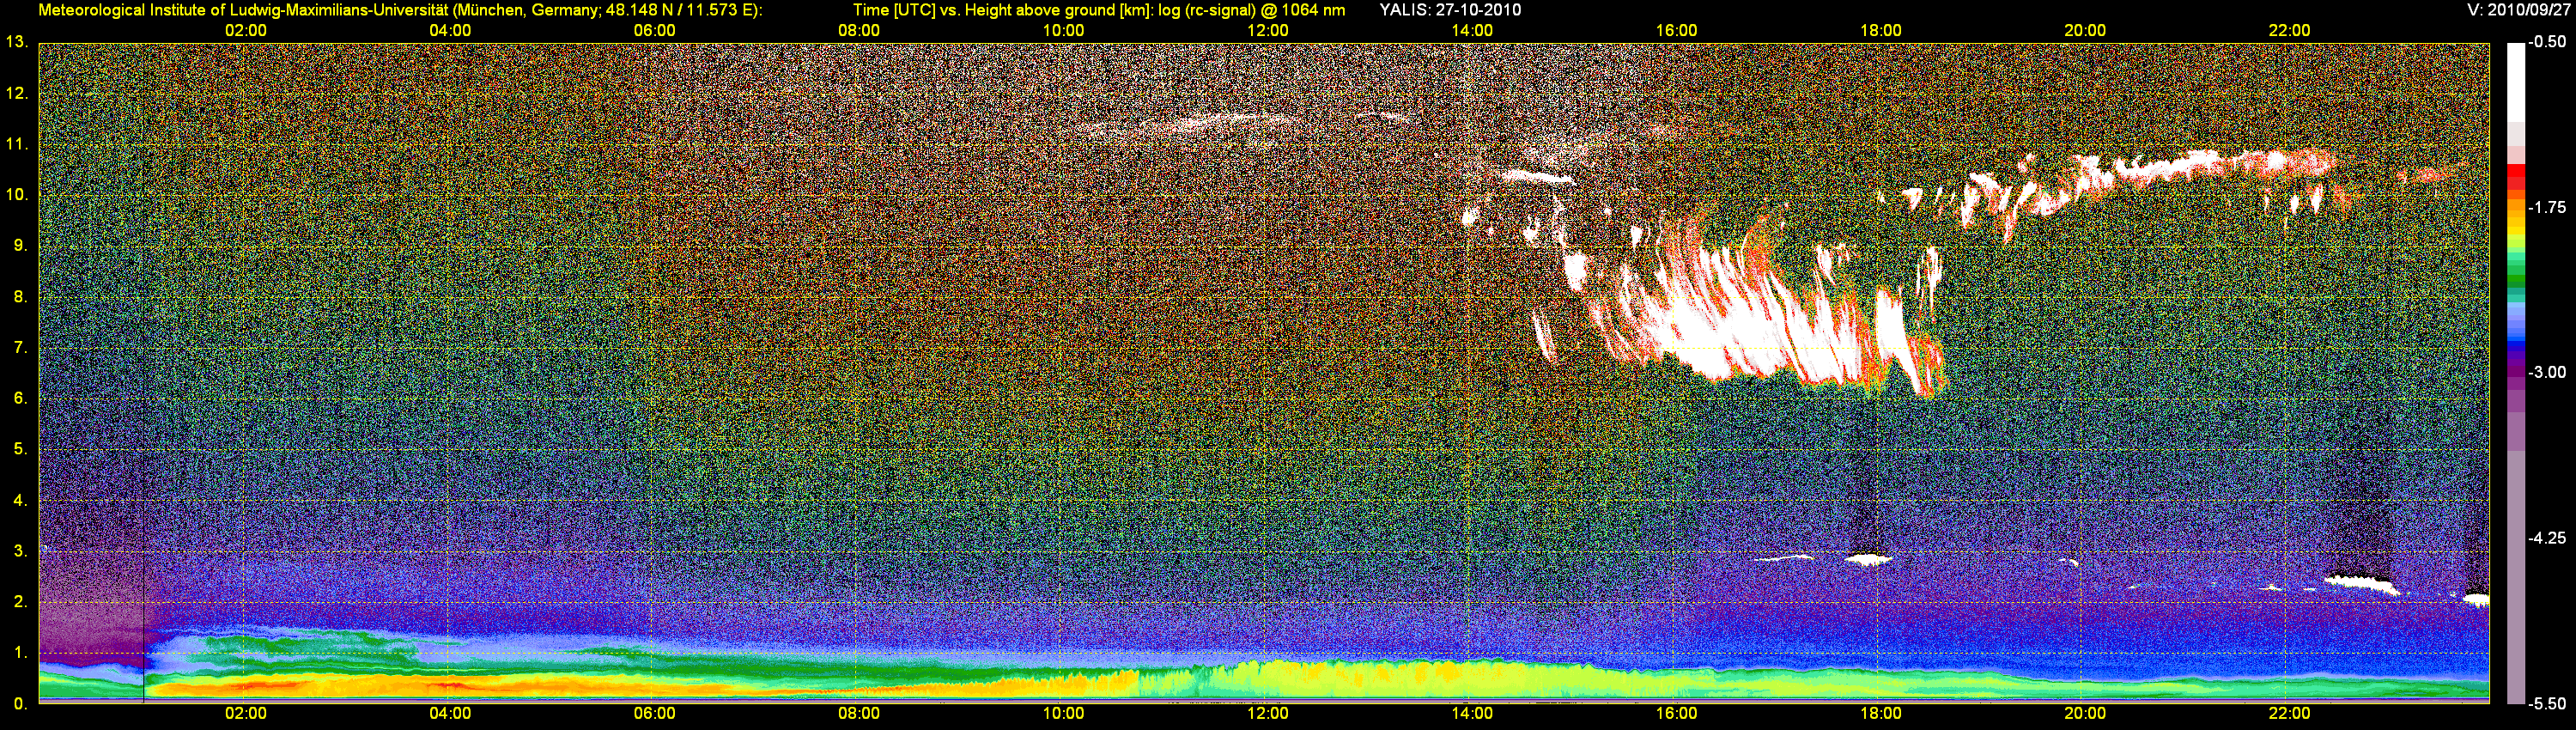Click the -1.75 color scale value

click(x=2548, y=207)
